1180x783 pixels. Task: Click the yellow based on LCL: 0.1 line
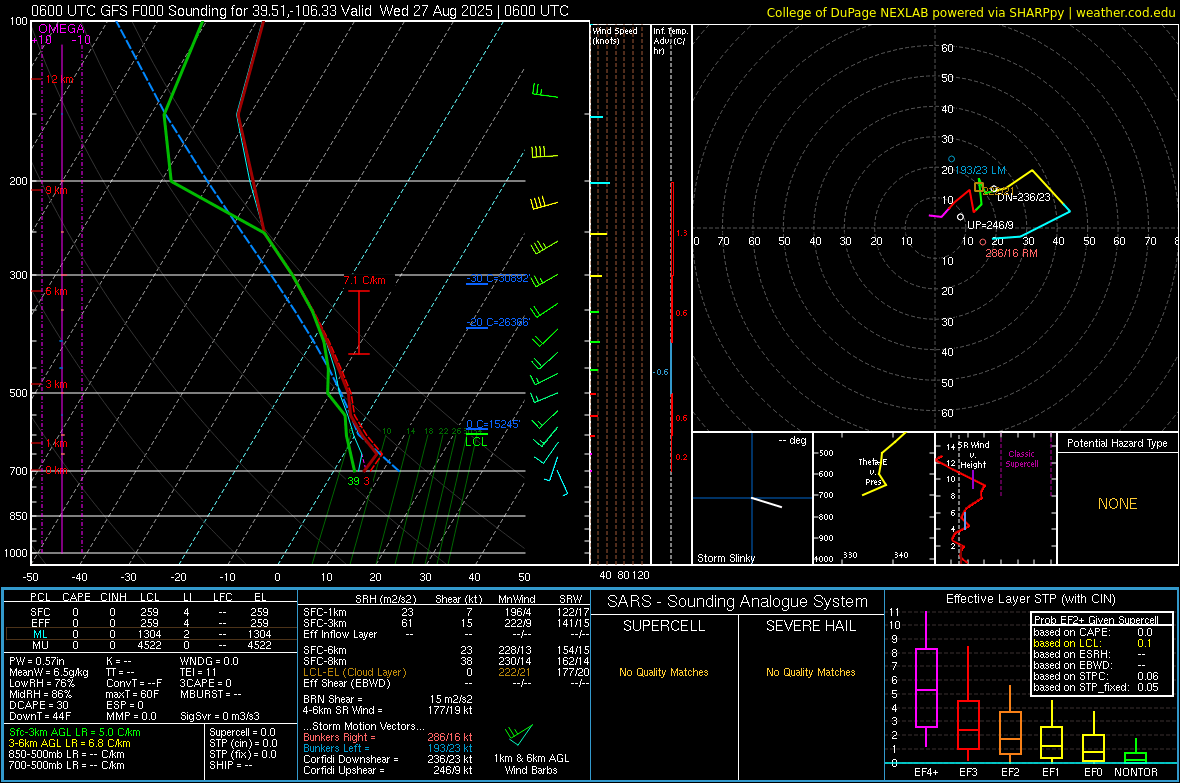1093,643
